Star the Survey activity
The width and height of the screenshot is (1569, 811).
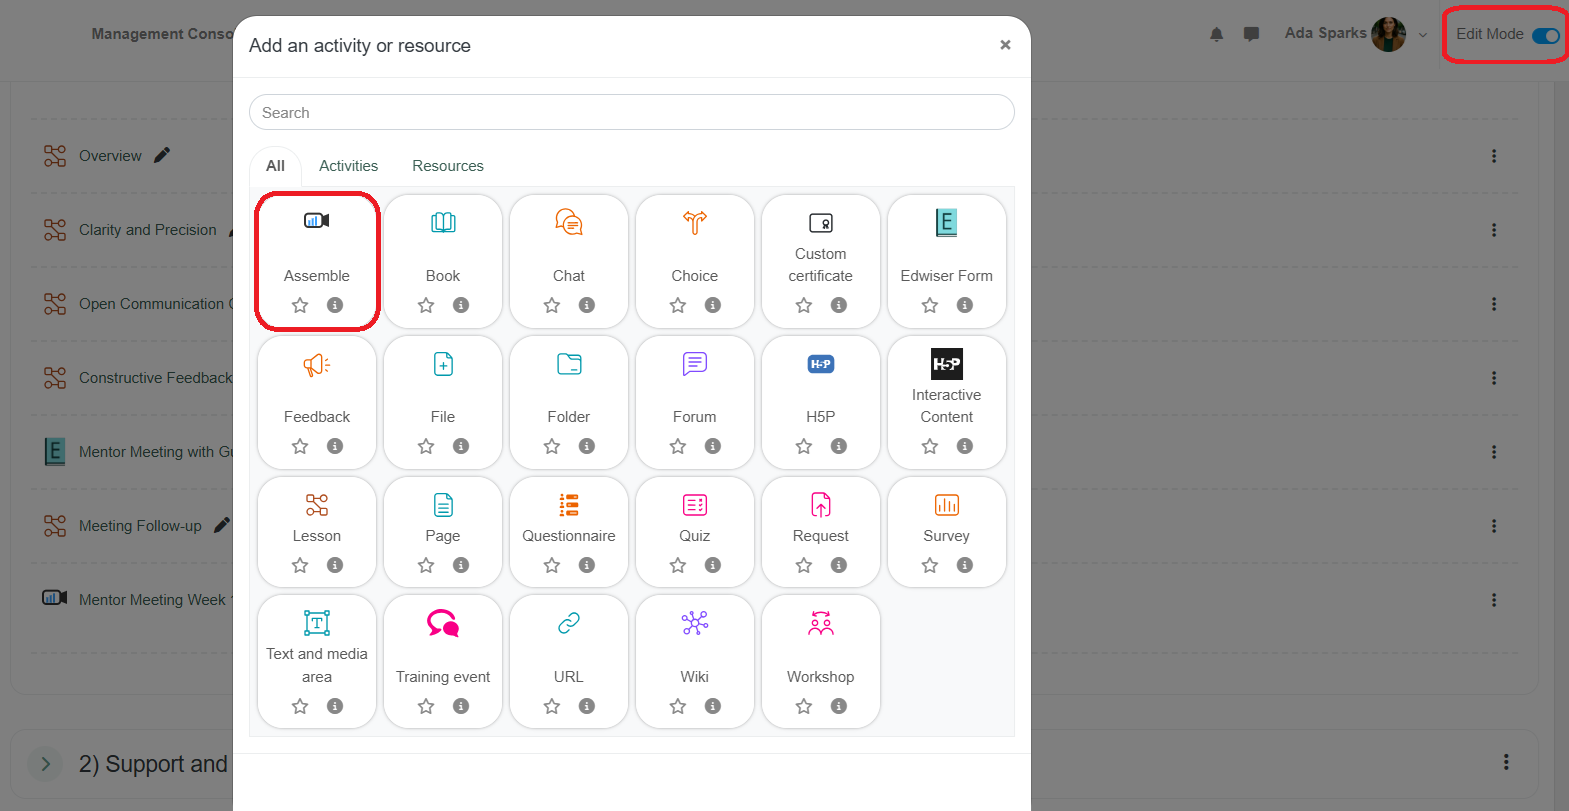pyautogui.click(x=930, y=565)
